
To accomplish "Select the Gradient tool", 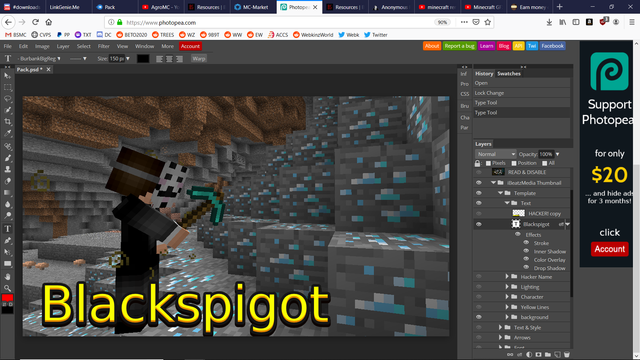I will point(7,192).
